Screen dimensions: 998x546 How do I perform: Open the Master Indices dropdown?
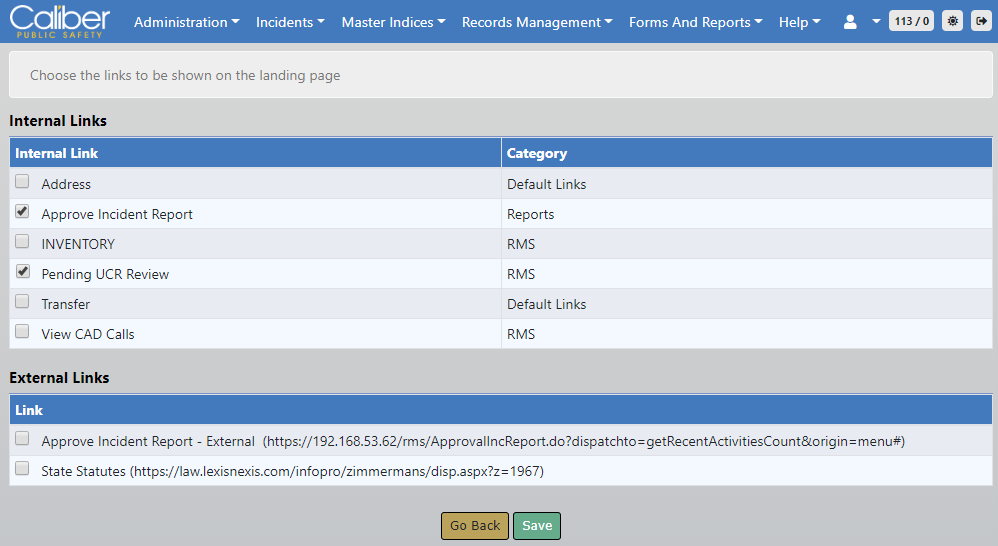393,22
